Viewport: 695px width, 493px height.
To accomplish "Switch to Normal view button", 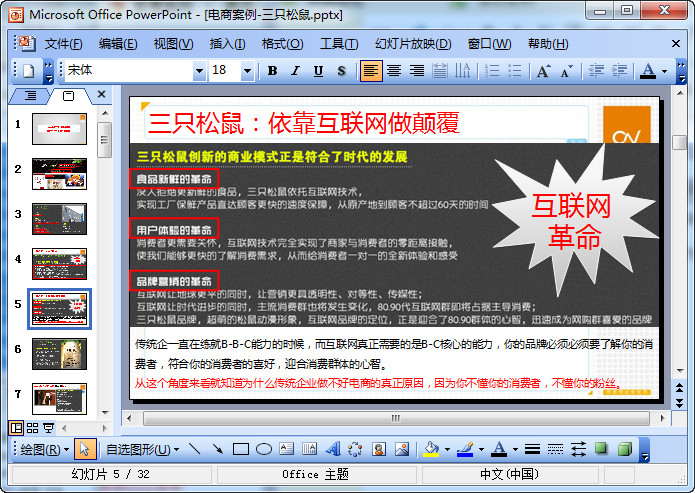I will [17, 428].
